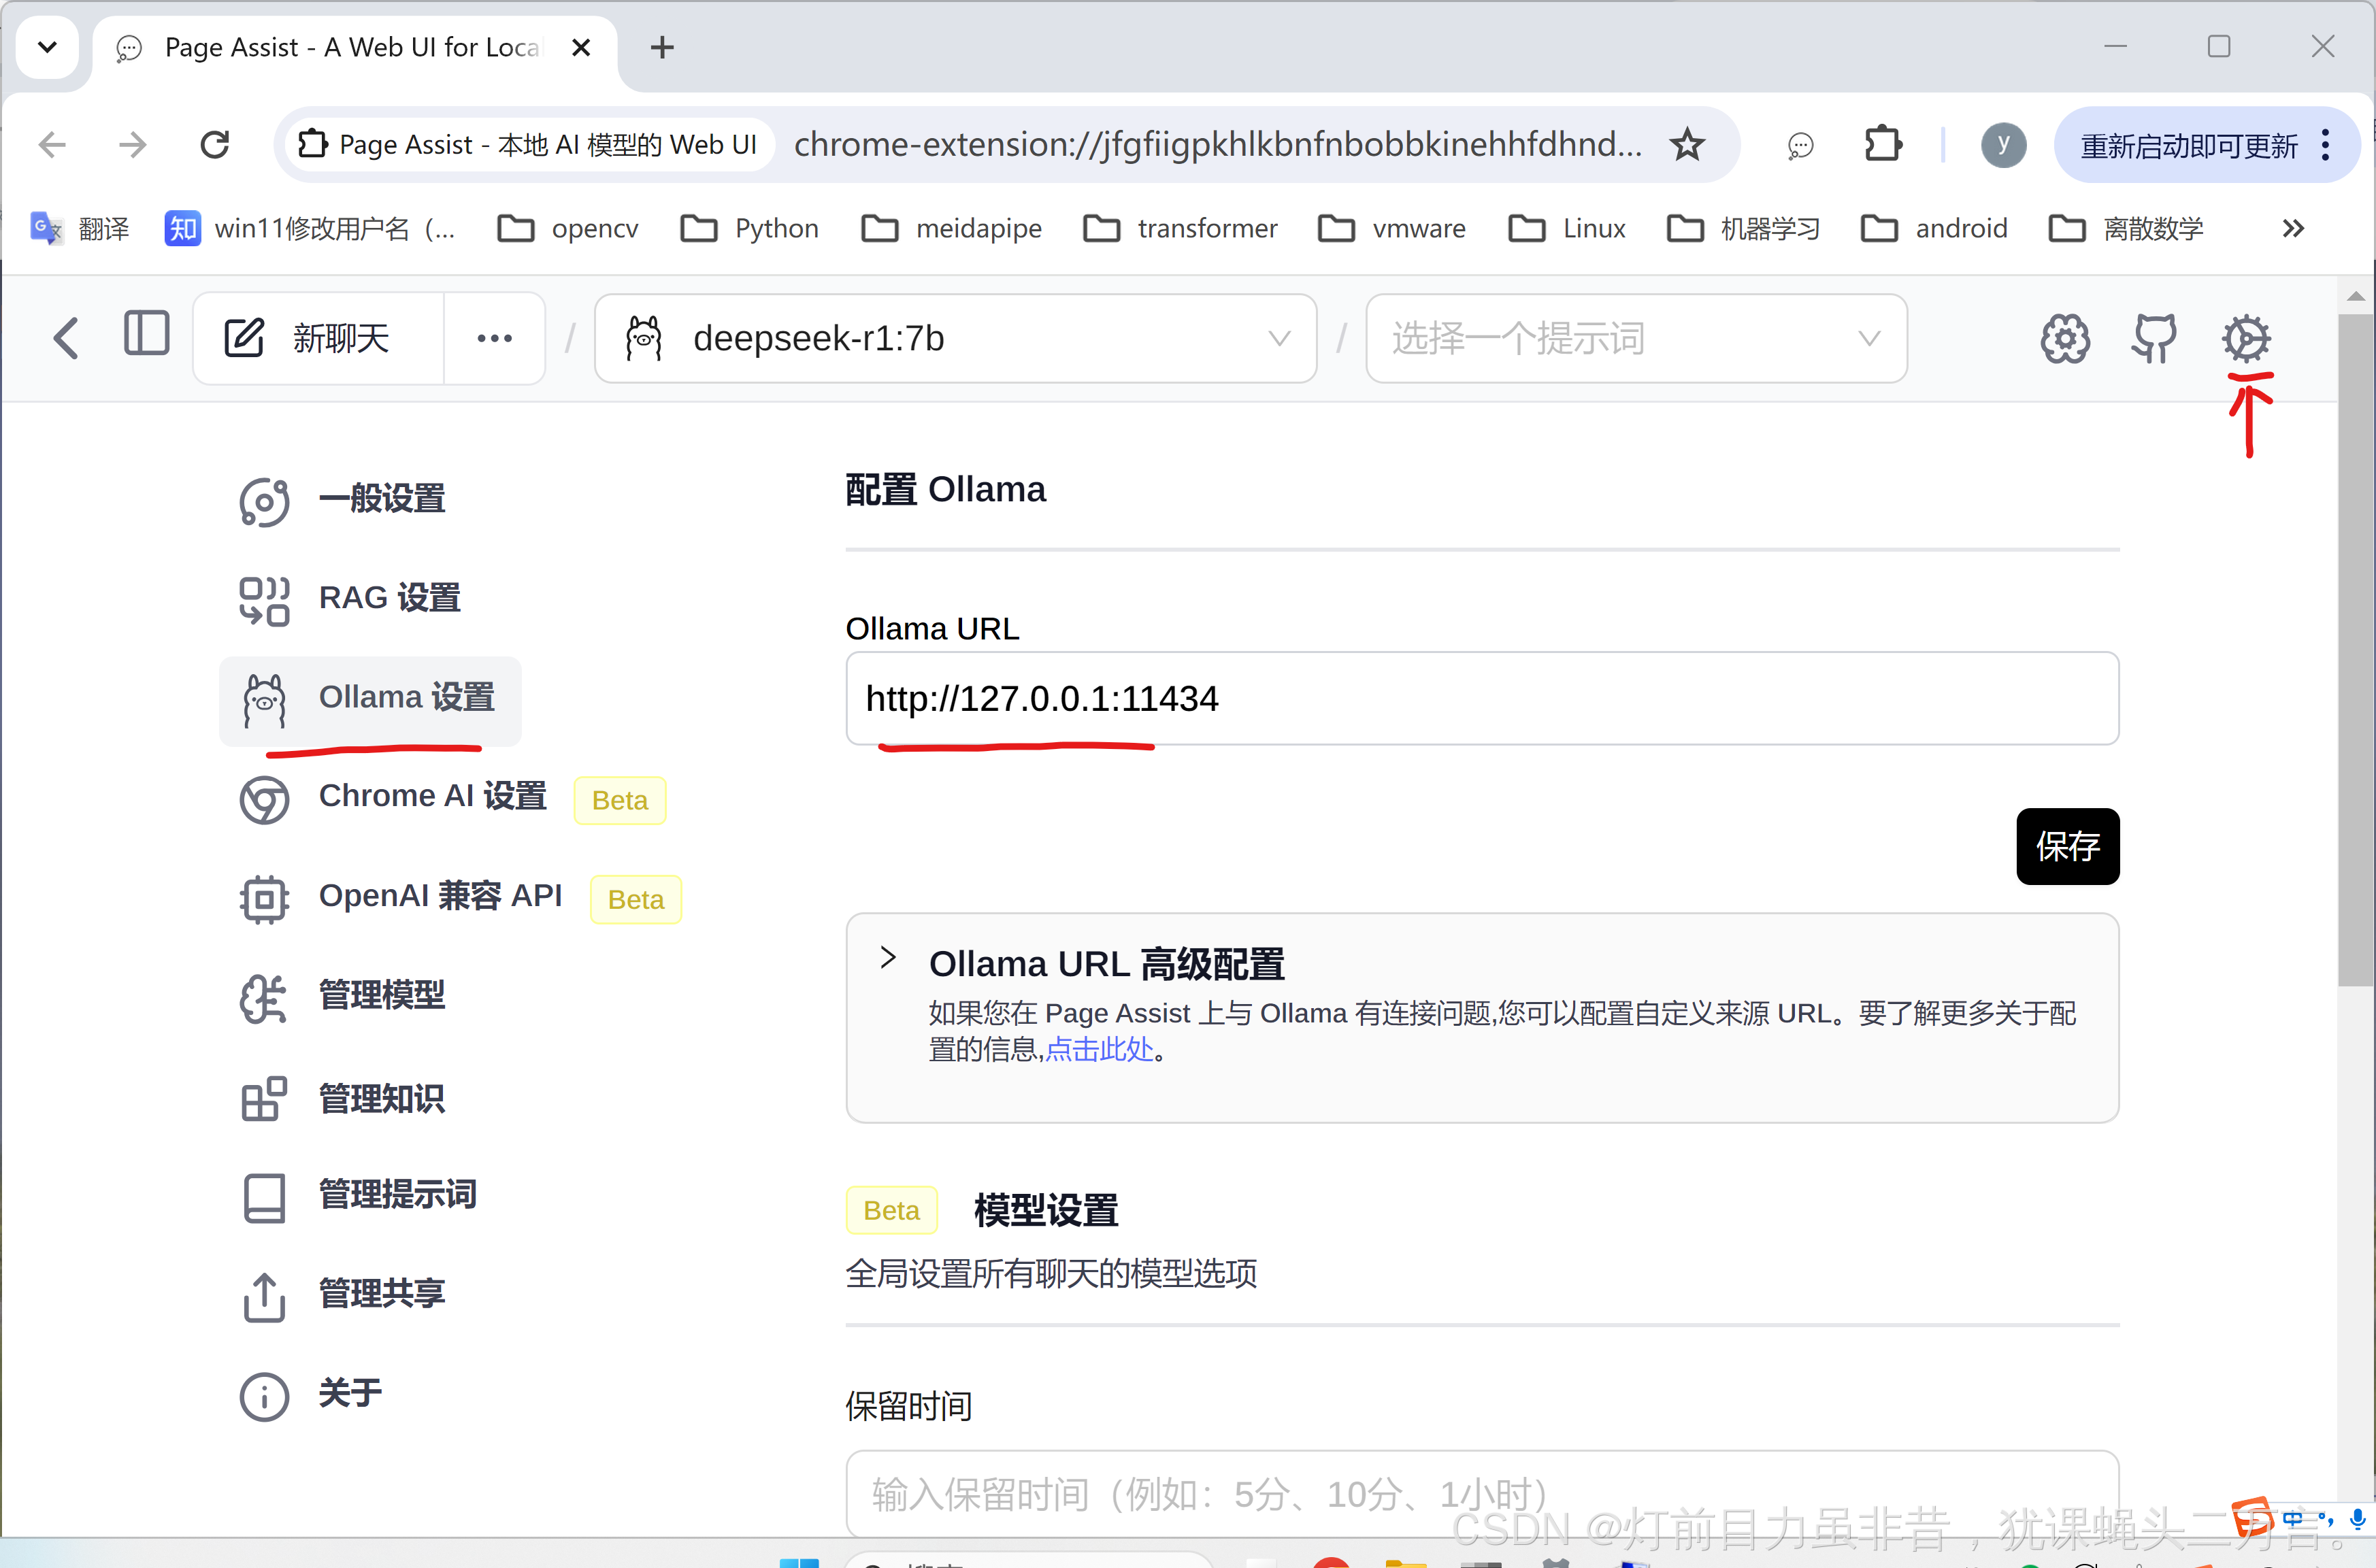This screenshot has width=2376, height=1568.
Task: Open the Python bookmark folder
Action: pos(749,228)
